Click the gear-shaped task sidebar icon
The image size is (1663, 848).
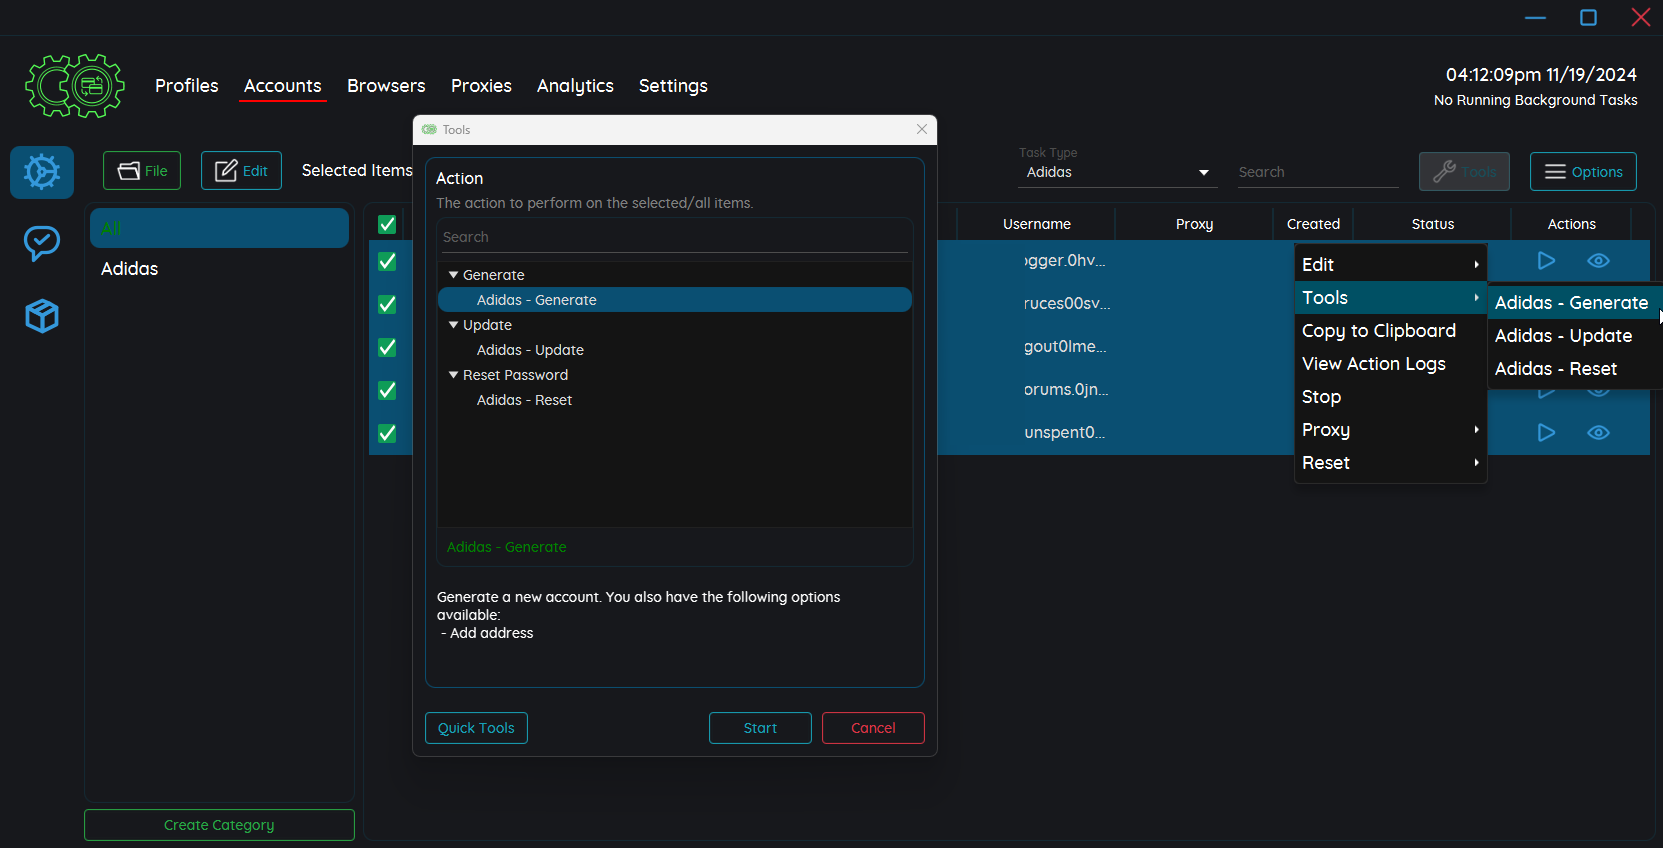[42, 172]
